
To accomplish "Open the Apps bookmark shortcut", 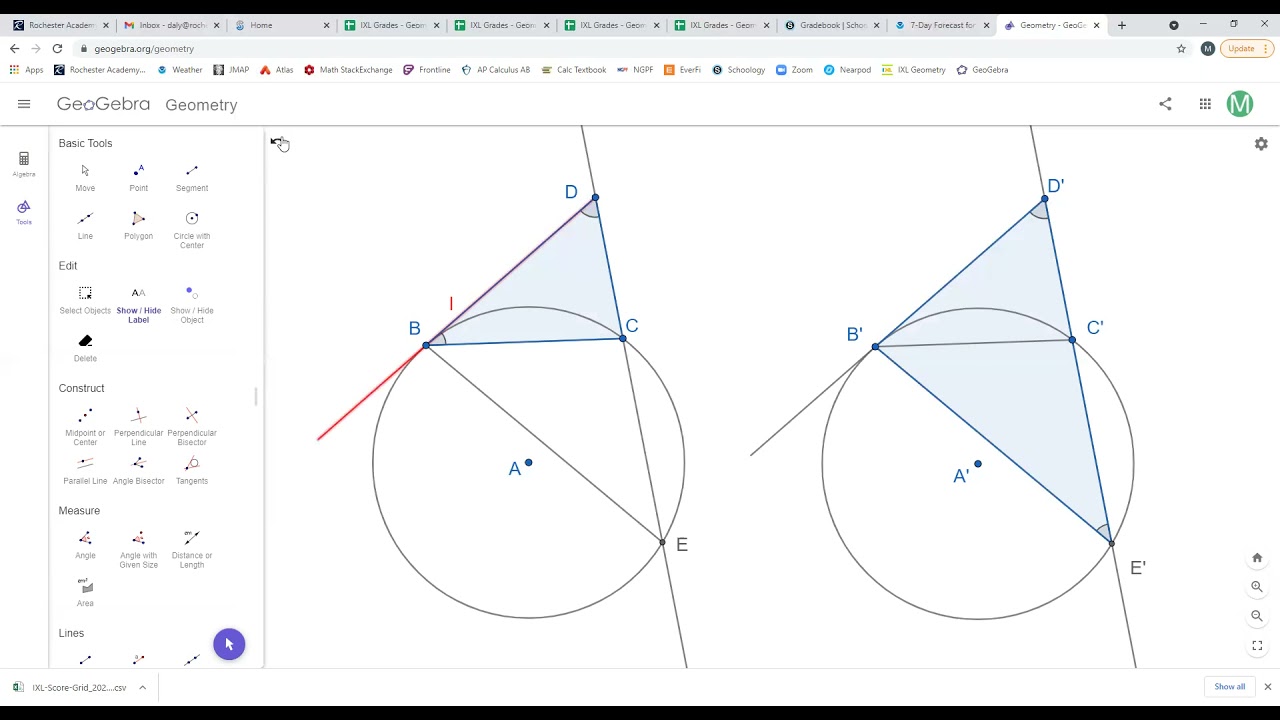I will pyautogui.click(x=26, y=70).
